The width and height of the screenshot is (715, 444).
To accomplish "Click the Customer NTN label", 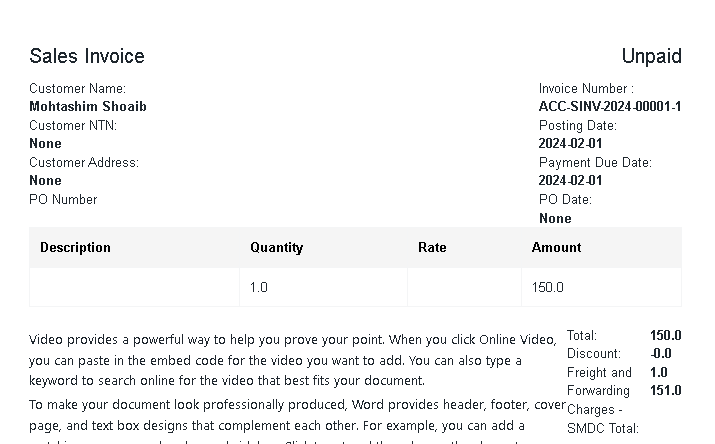I will coord(73,125).
